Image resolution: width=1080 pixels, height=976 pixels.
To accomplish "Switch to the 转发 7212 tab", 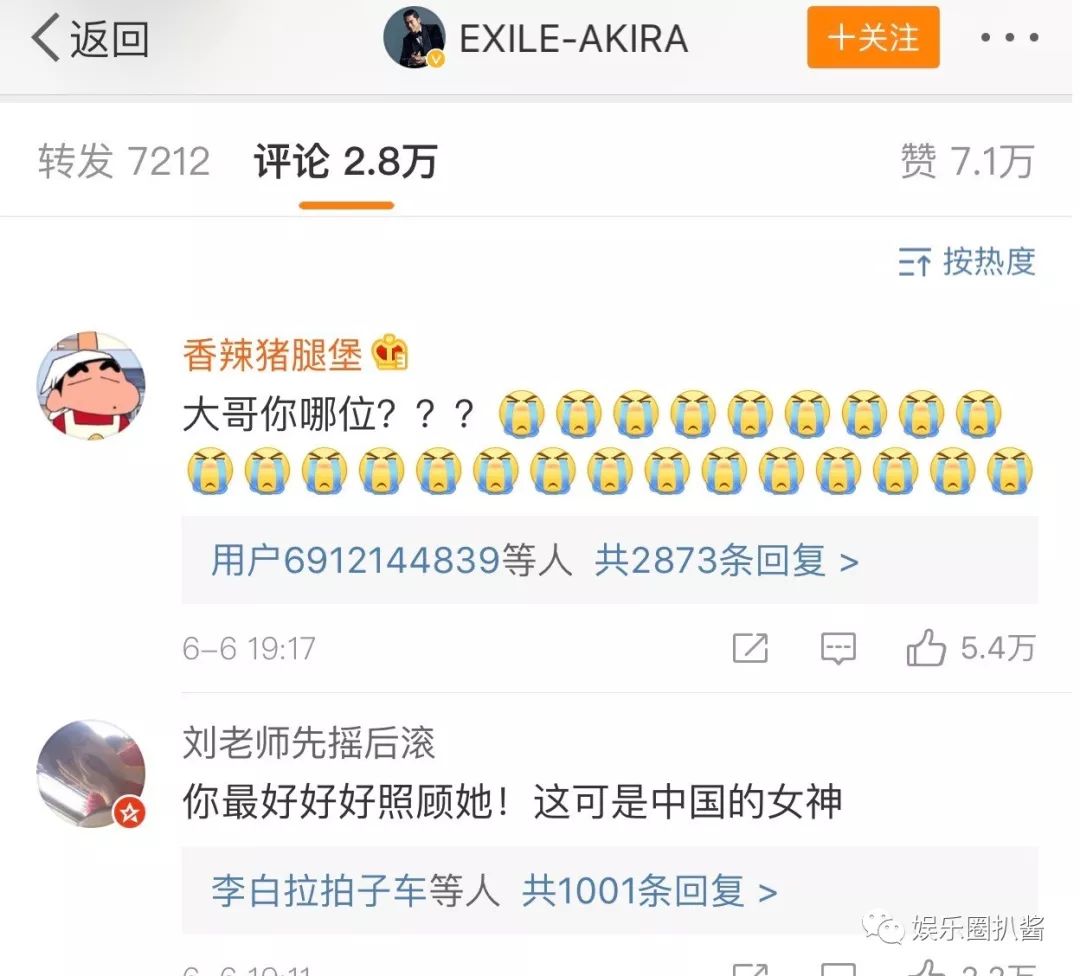I will pyautogui.click(x=124, y=162).
